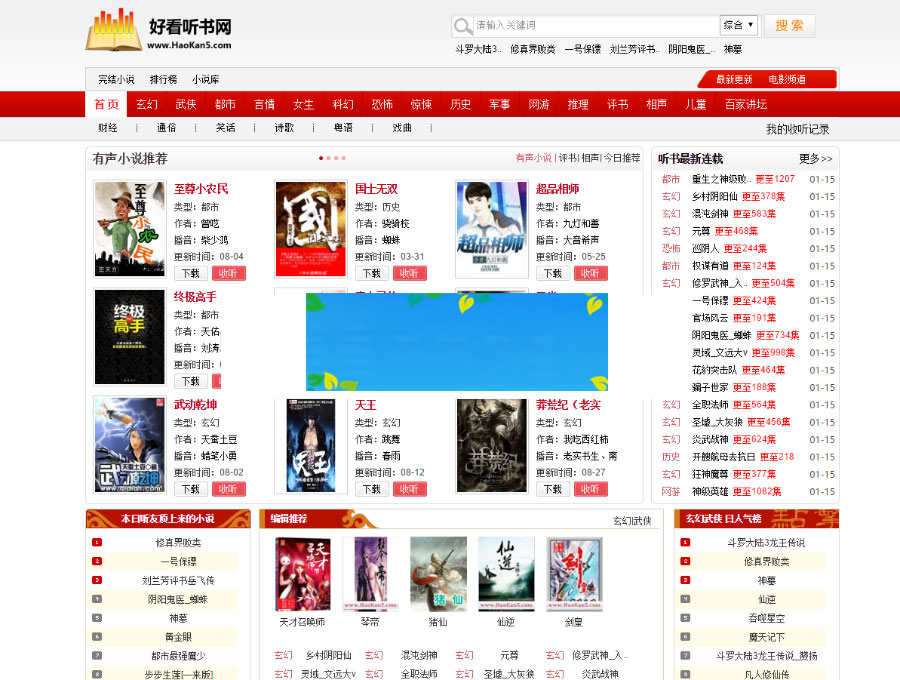Click the download icon under 武动乾坤
This screenshot has height=680, width=900.
pyautogui.click(x=191, y=489)
